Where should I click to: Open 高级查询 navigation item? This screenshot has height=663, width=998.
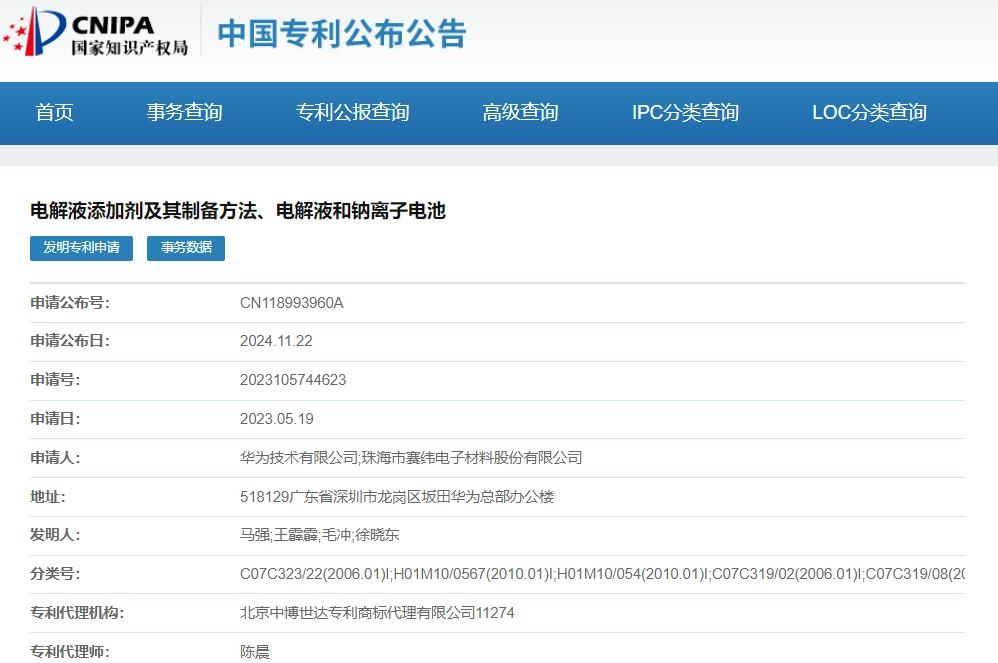[x=521, y=113]
